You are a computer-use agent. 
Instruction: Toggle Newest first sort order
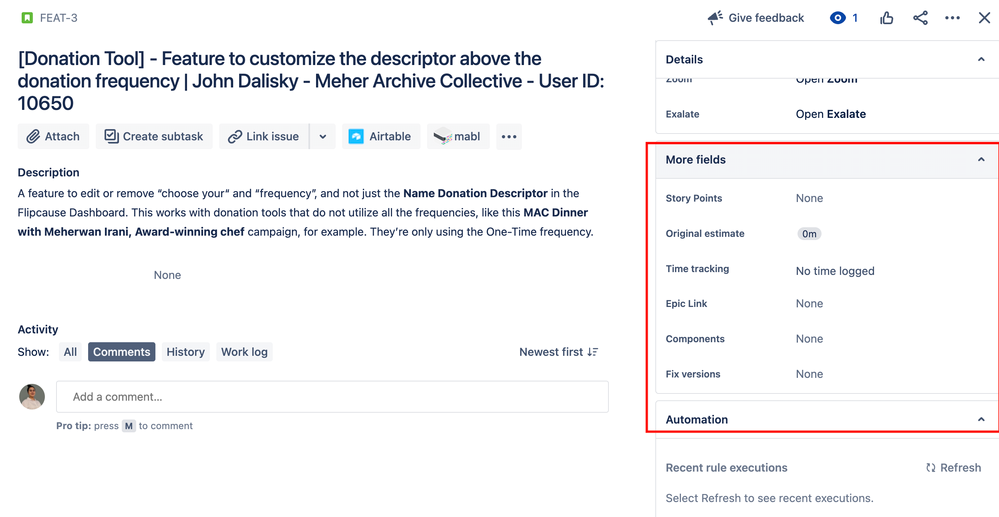click(559, 352)
